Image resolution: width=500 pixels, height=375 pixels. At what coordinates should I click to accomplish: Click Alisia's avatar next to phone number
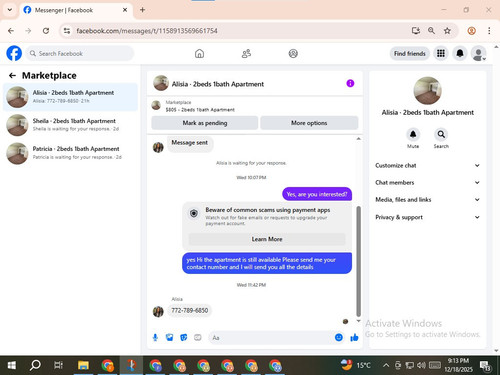point(158,311)
